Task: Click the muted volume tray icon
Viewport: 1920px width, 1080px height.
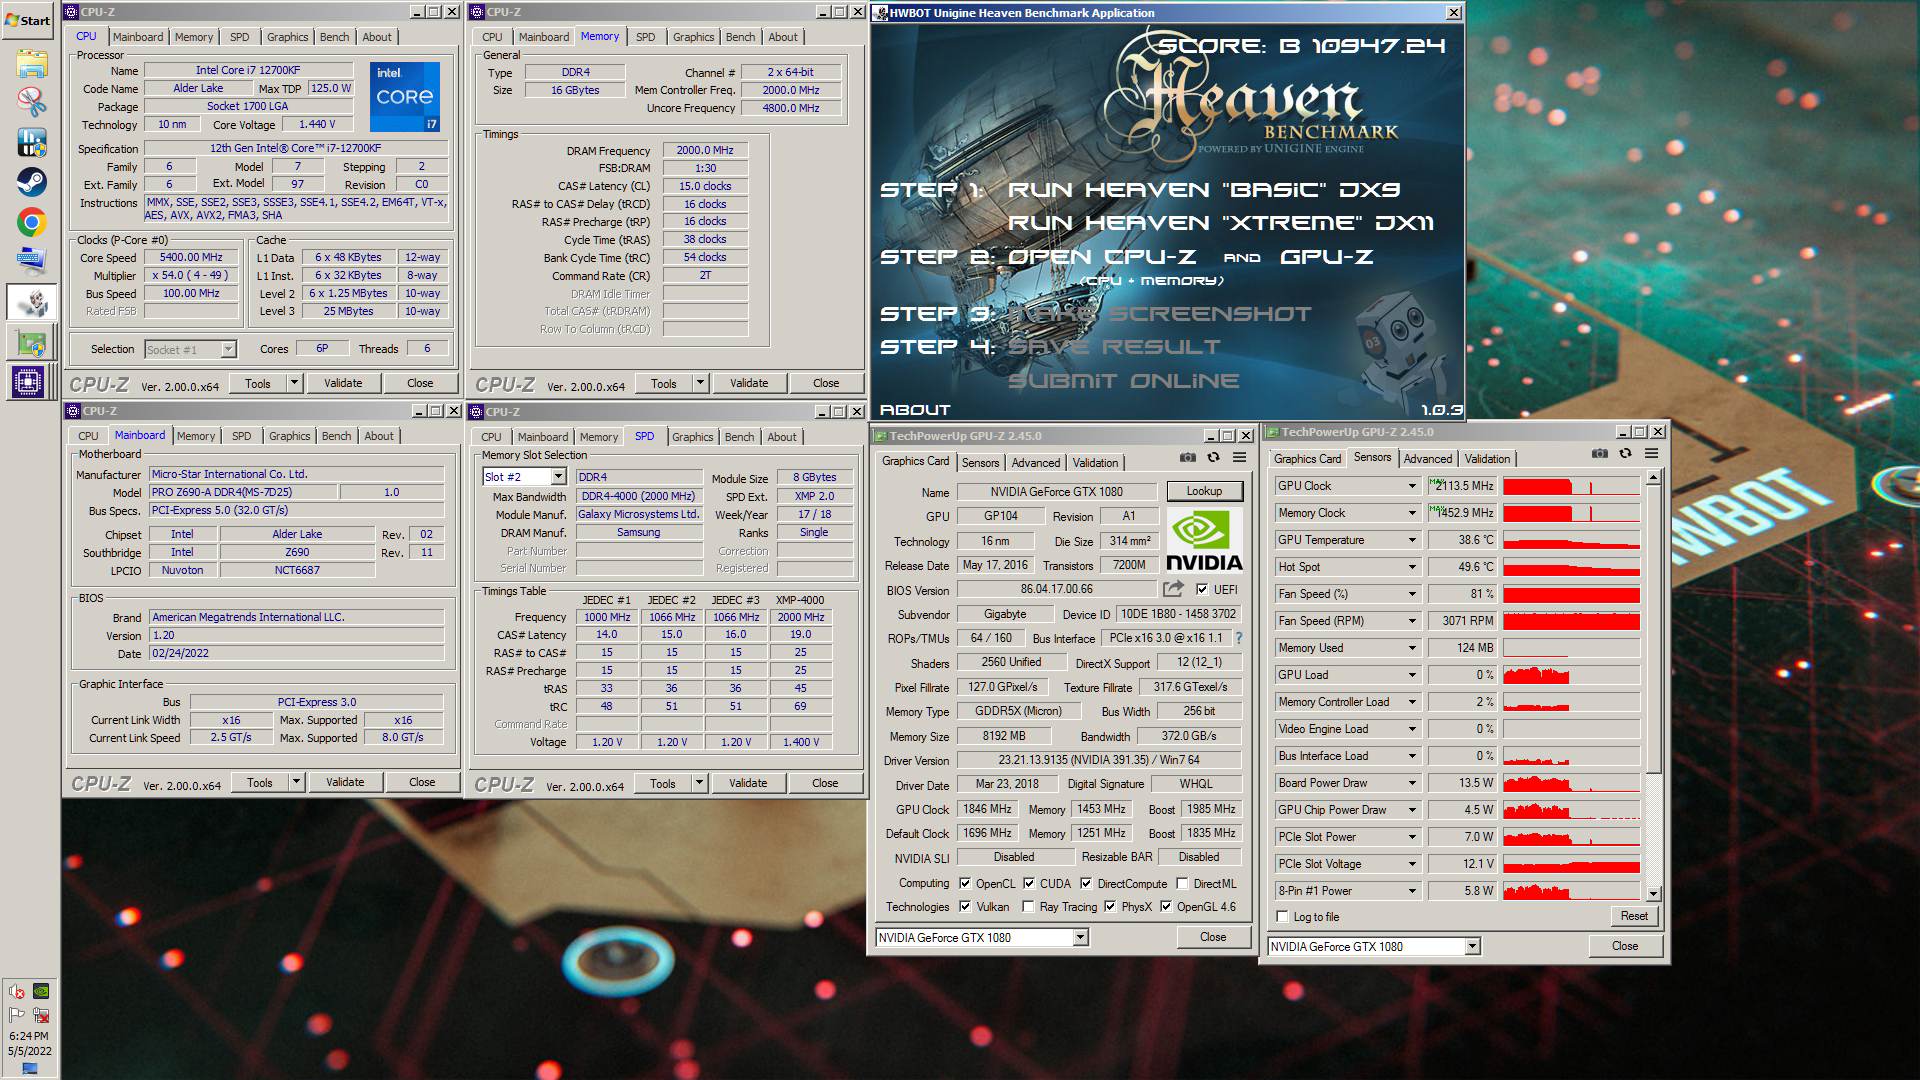Action: coord(17,991)
